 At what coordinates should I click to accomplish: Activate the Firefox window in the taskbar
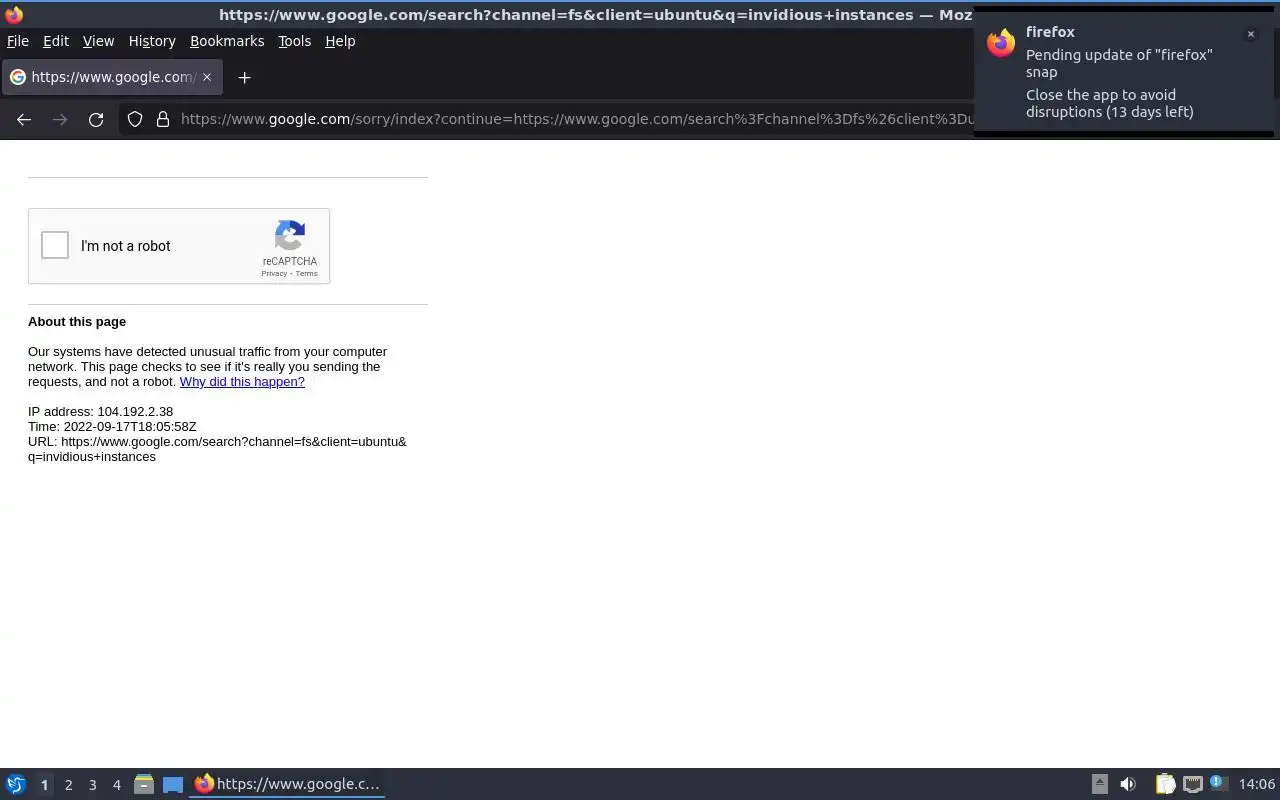coord(287,784)
